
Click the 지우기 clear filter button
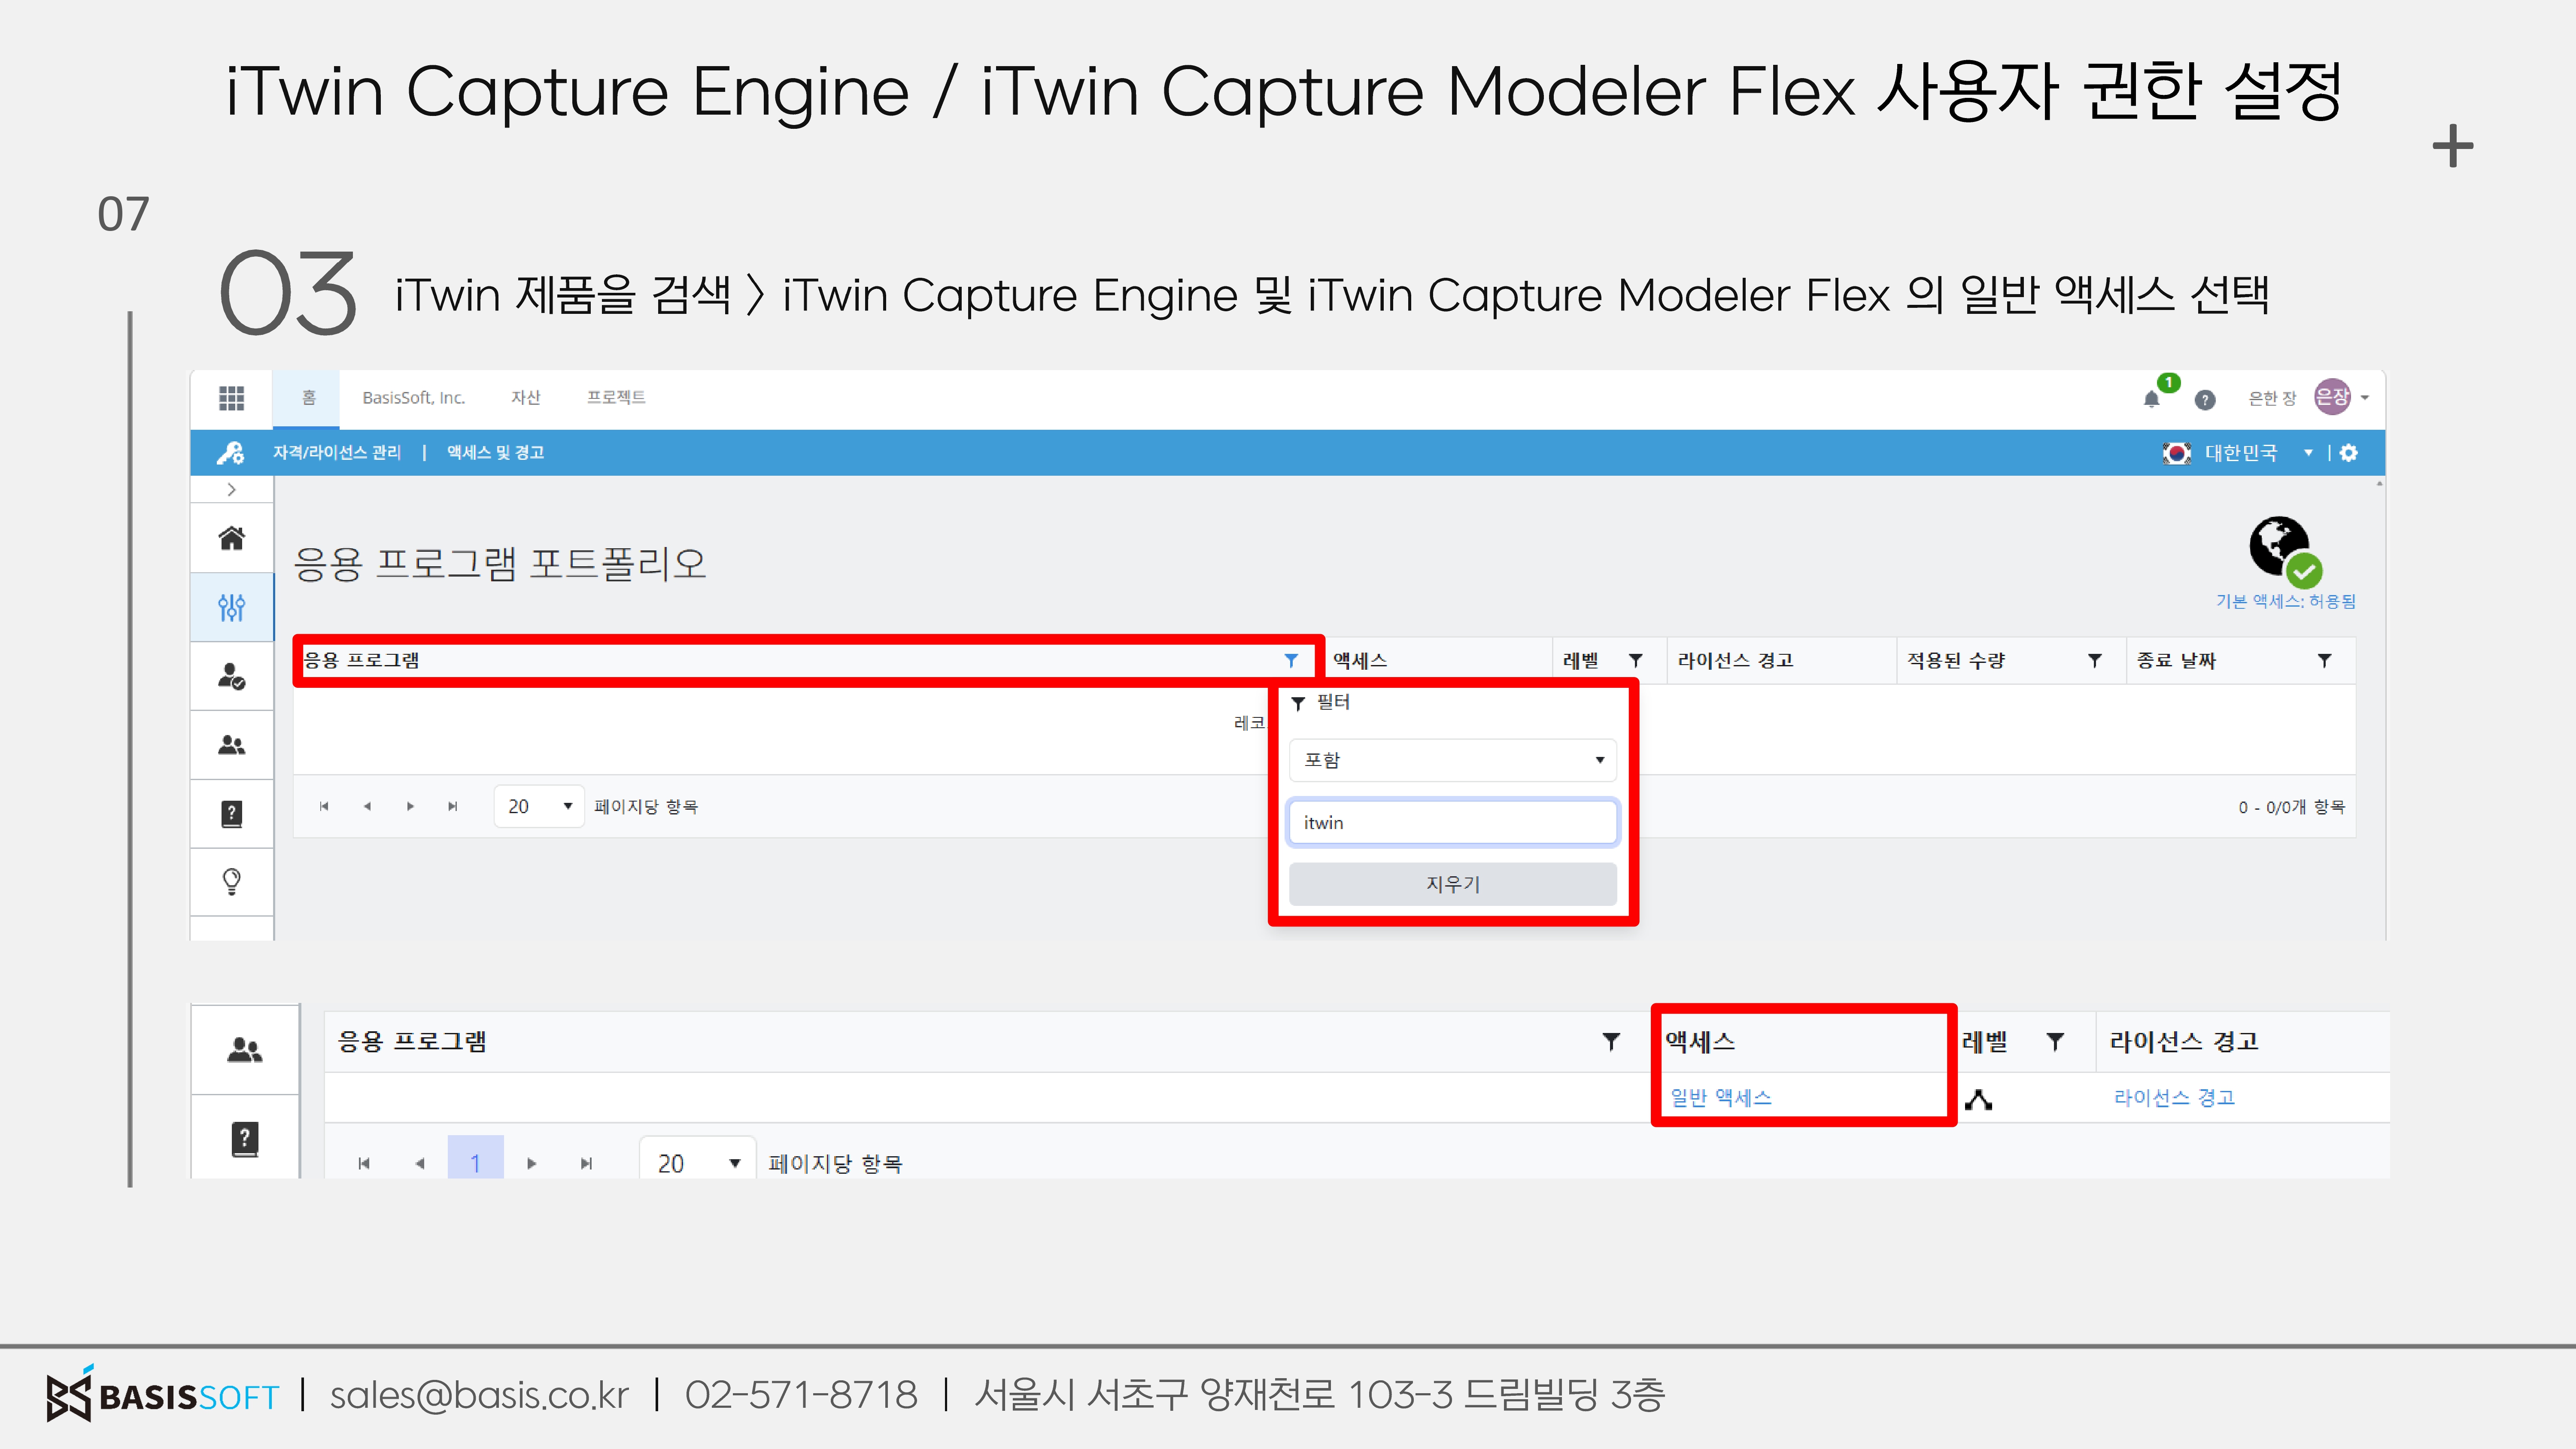coord(1452,884)
